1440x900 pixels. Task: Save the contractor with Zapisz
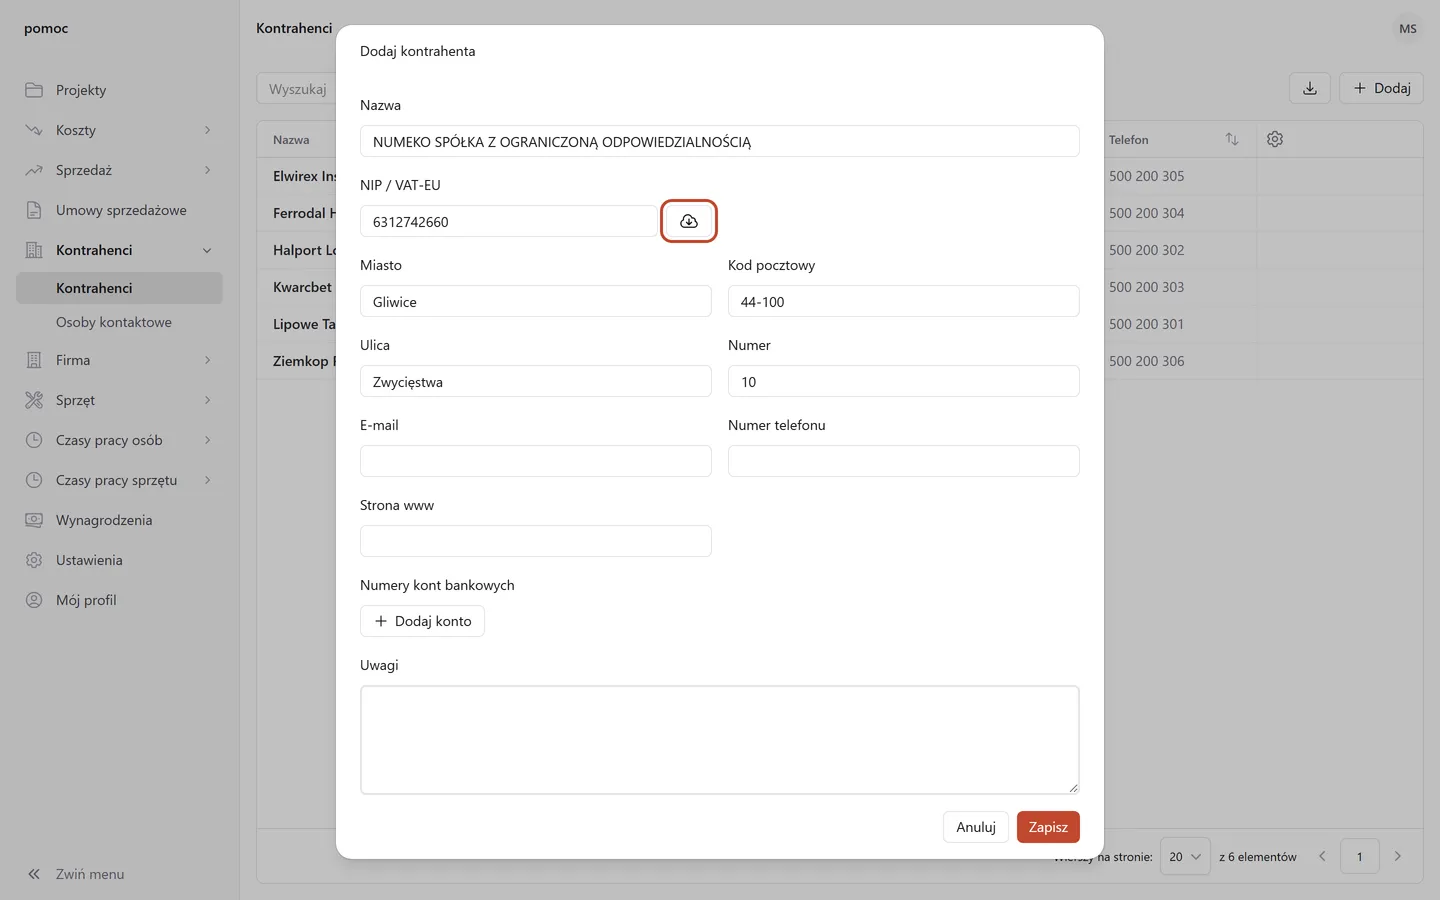[1048, 827]
